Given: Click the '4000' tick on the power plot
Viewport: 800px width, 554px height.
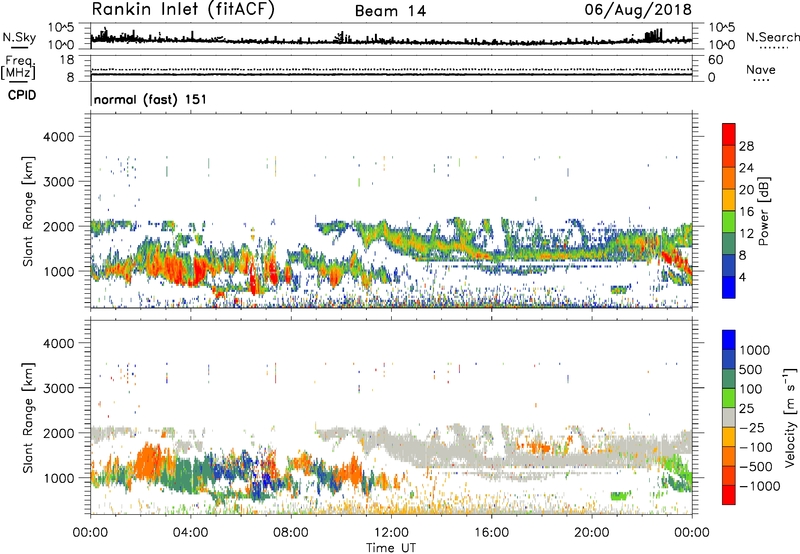Looking at the screenshot, I should click(58, 137).
